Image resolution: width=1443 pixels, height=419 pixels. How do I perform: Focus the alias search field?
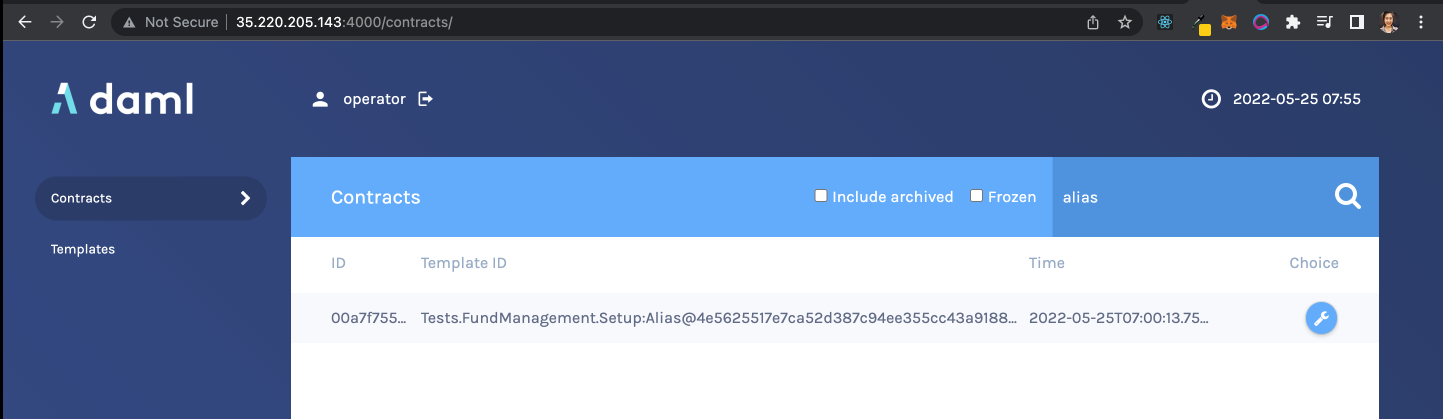coord(1190,197)
